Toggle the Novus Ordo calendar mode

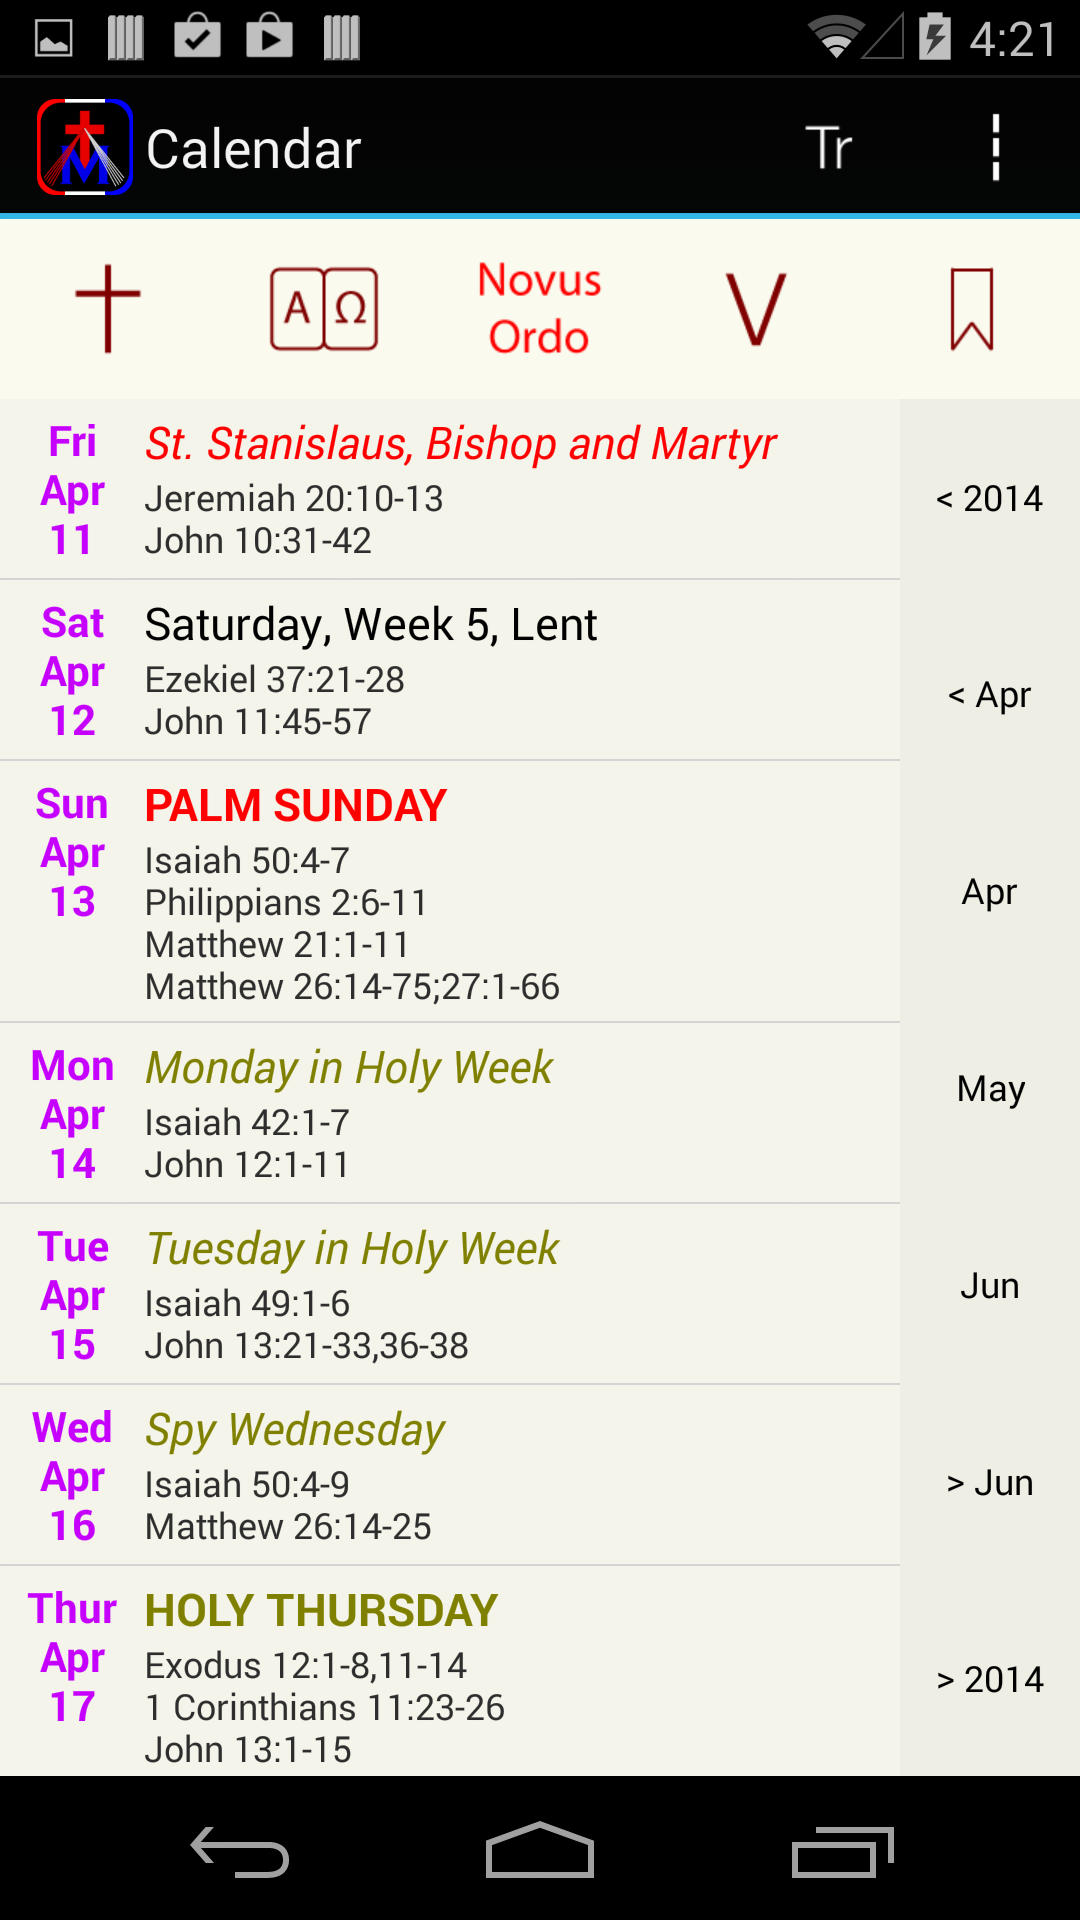pos(540,309)
